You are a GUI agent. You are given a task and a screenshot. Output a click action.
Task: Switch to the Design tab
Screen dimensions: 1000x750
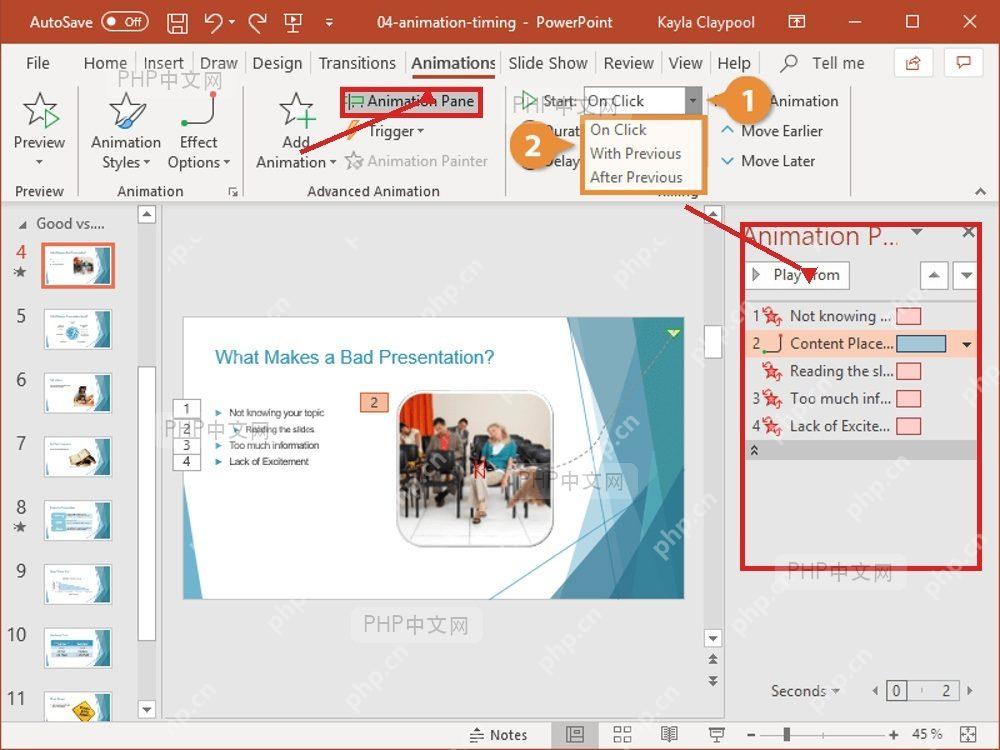coord(277,63)
